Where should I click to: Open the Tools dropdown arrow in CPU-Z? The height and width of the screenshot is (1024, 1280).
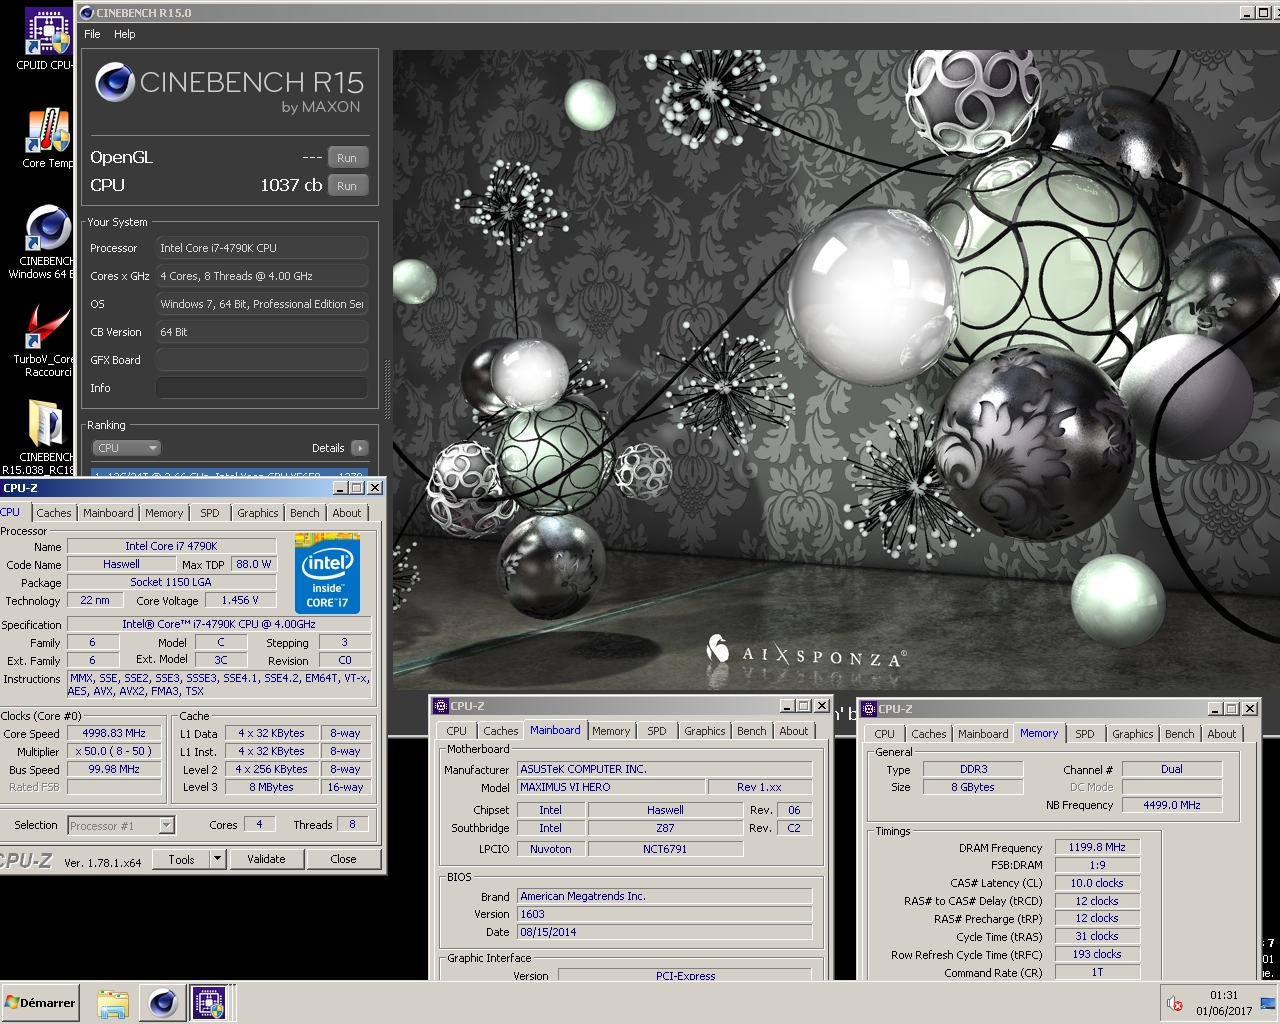(217, 859)
